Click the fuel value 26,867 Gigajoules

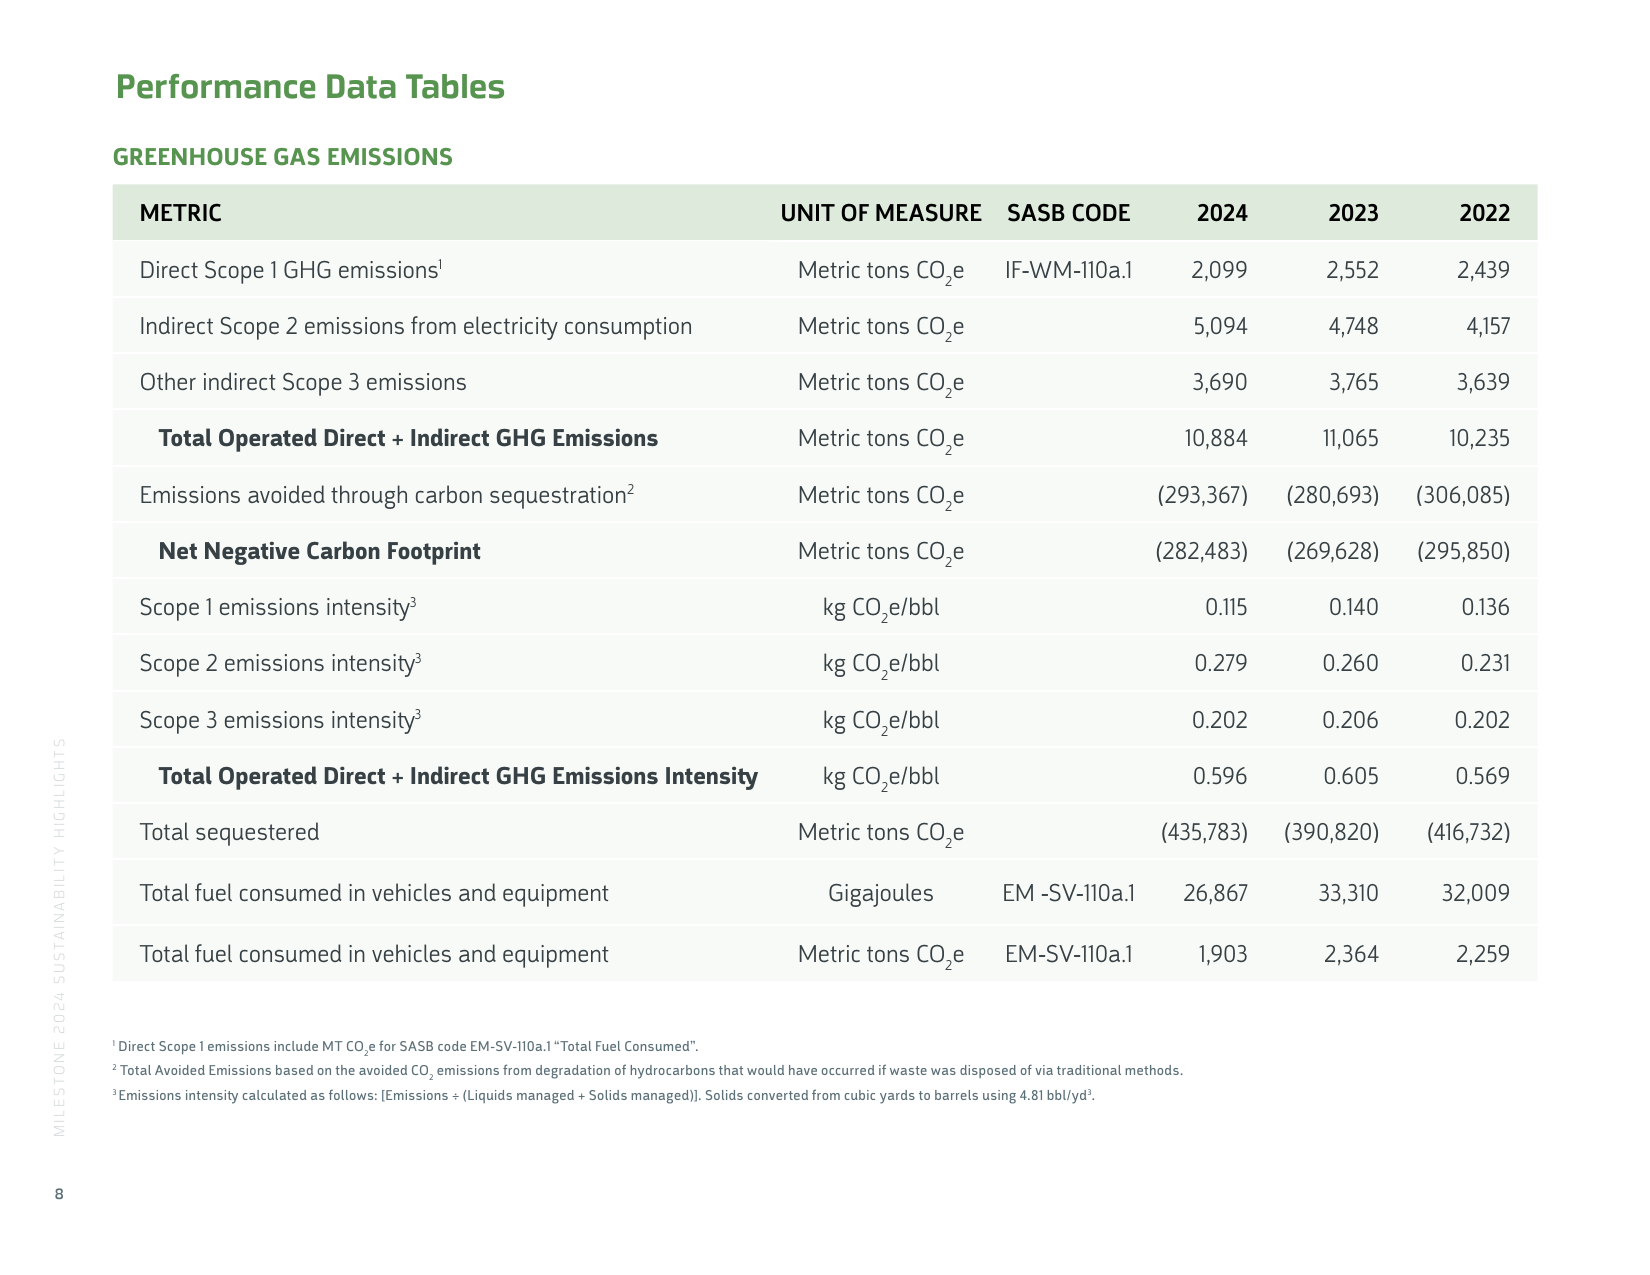(1216, 893)
